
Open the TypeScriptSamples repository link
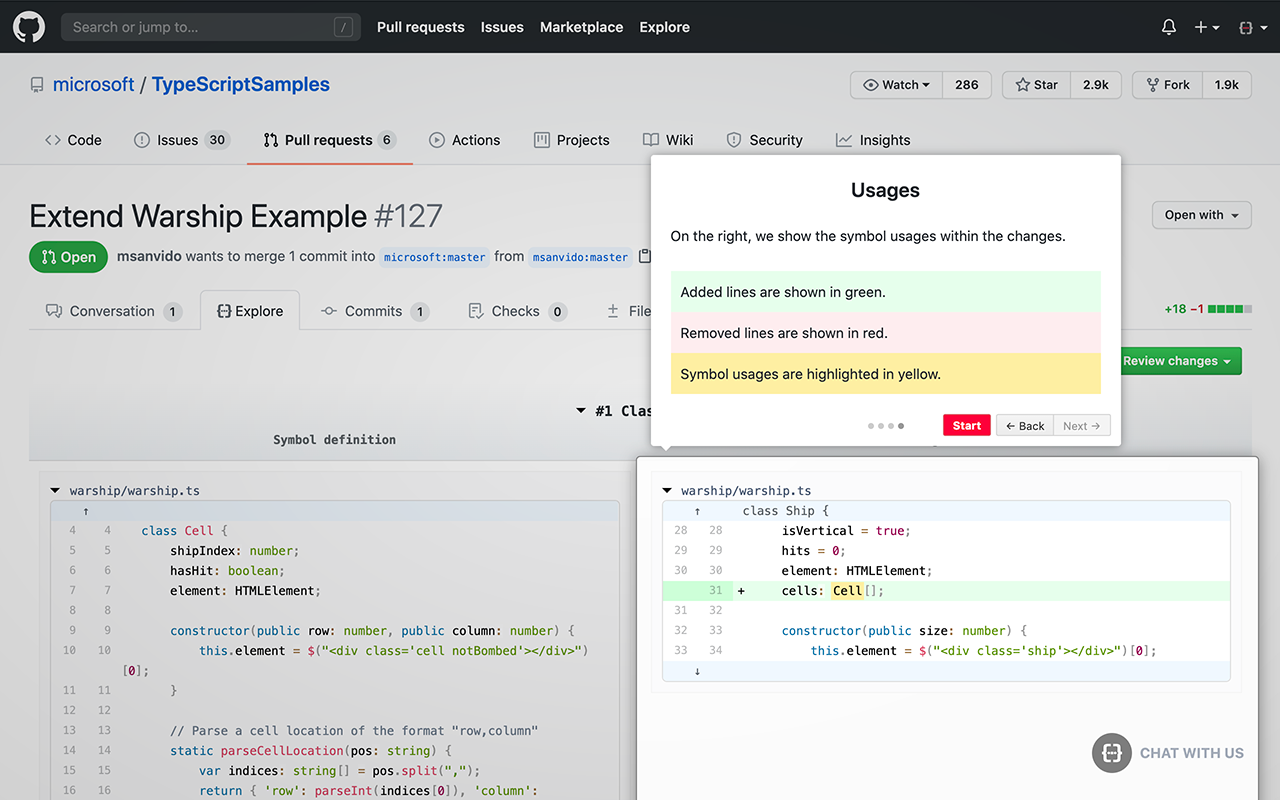coord(241,85)
